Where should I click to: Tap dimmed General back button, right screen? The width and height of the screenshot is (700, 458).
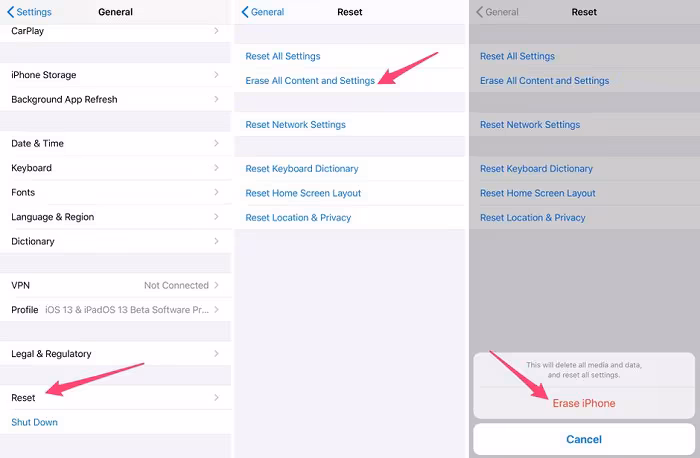pyautogui.click(x=497, y=12)
